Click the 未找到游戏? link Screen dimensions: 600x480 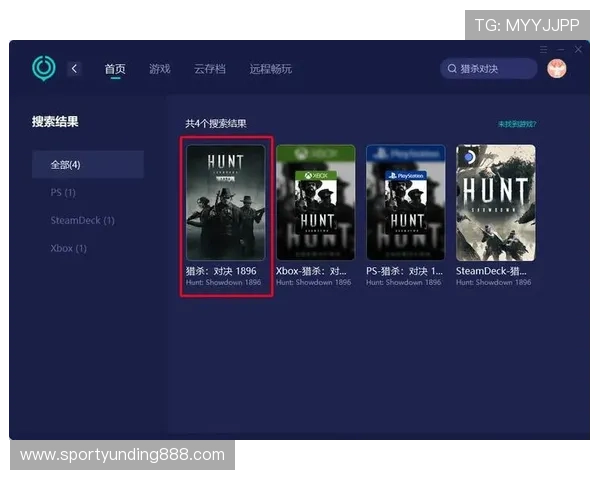[517, 124]
